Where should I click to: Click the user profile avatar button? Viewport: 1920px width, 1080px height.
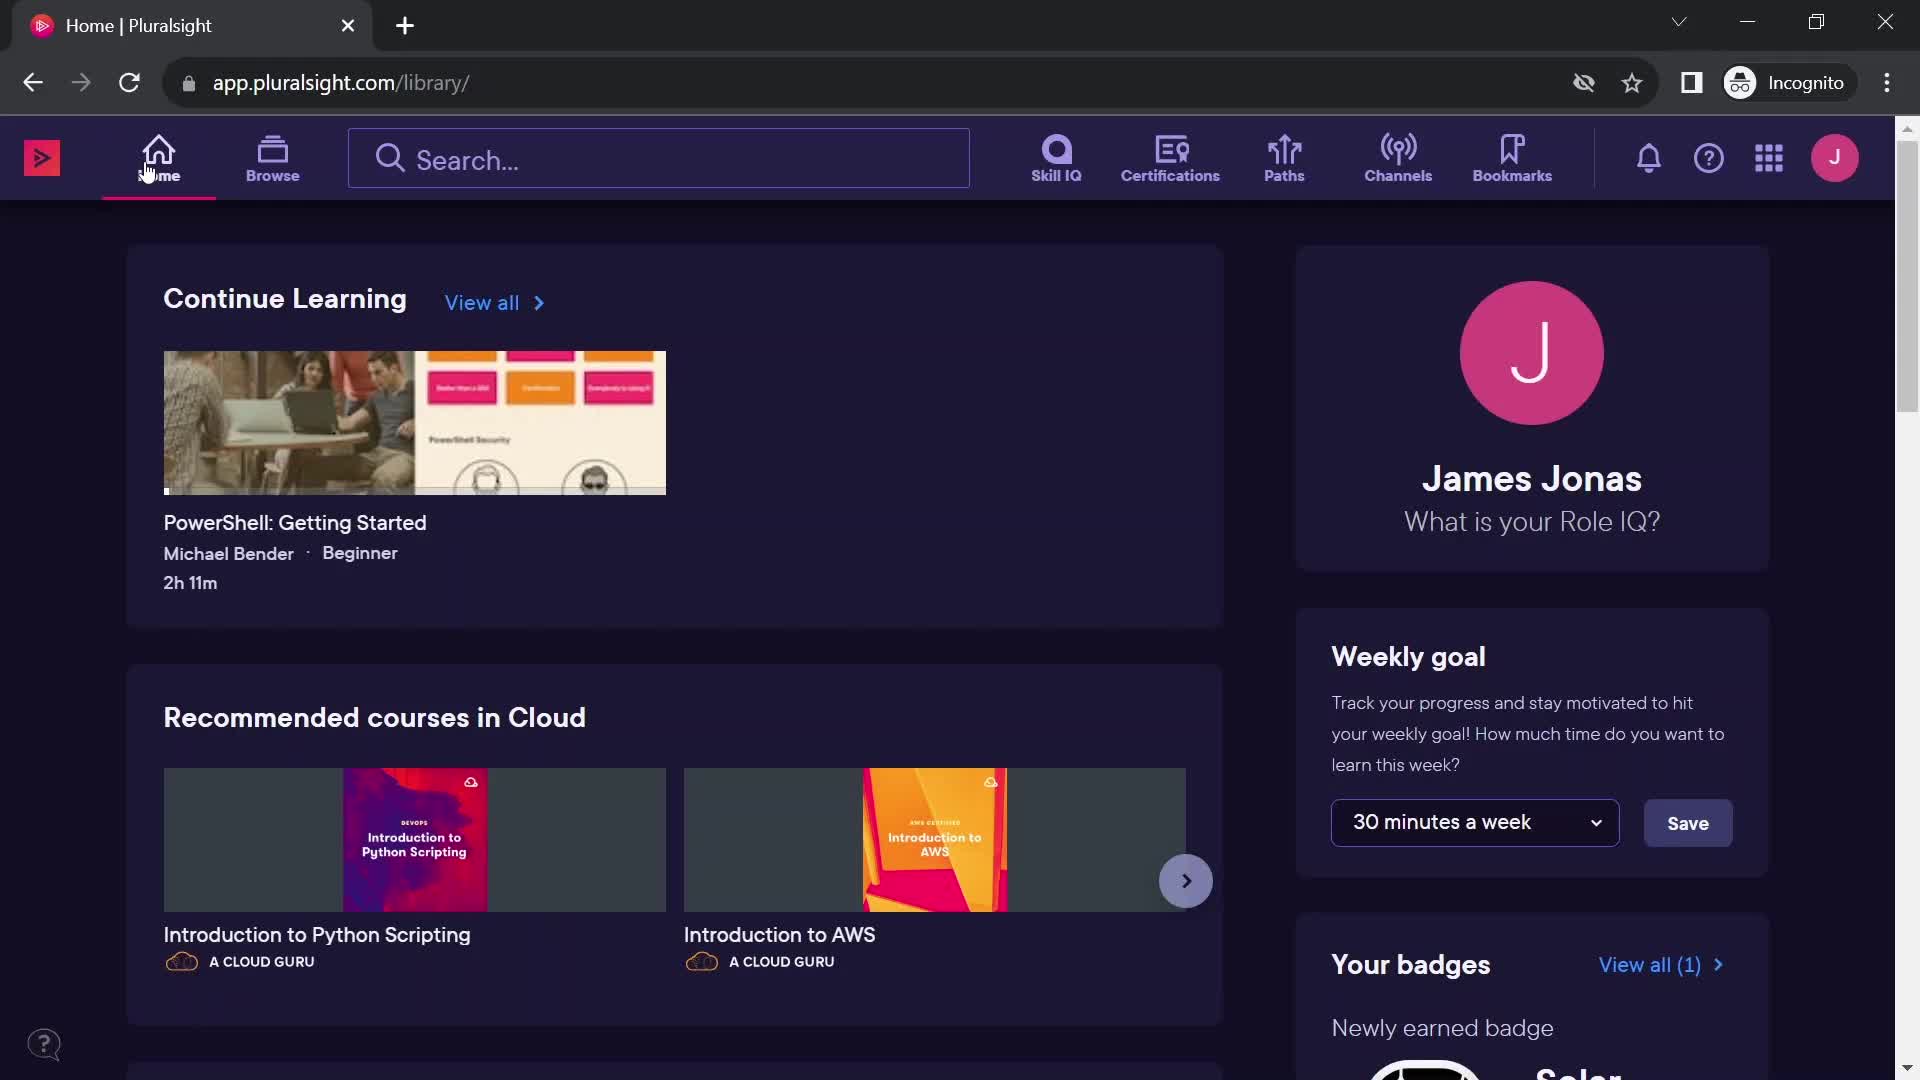click(x=1836, y=158)
